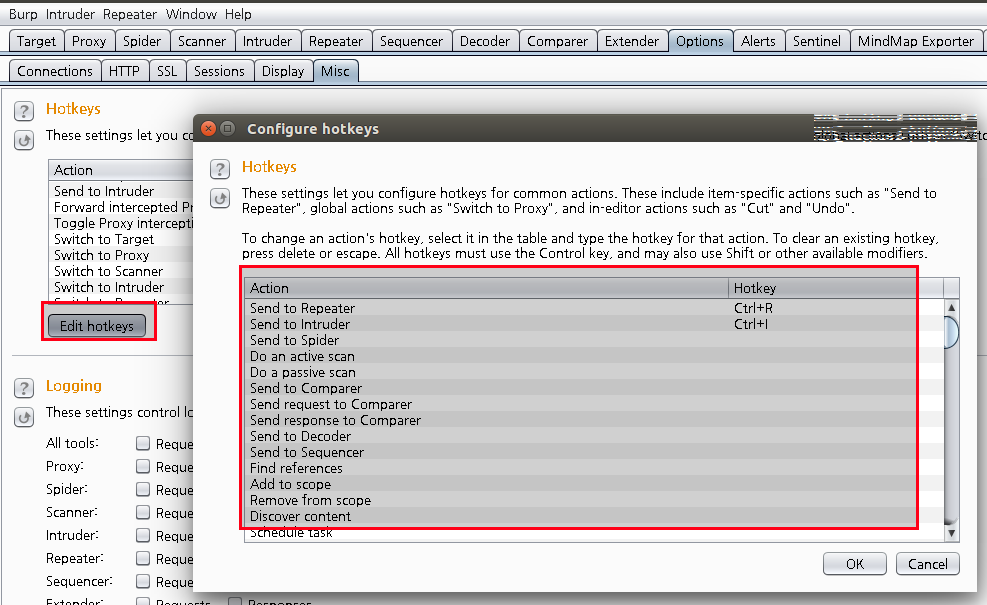
Task: Select Add to scope row
Action: pyautogui.click(x=594, y=484)
